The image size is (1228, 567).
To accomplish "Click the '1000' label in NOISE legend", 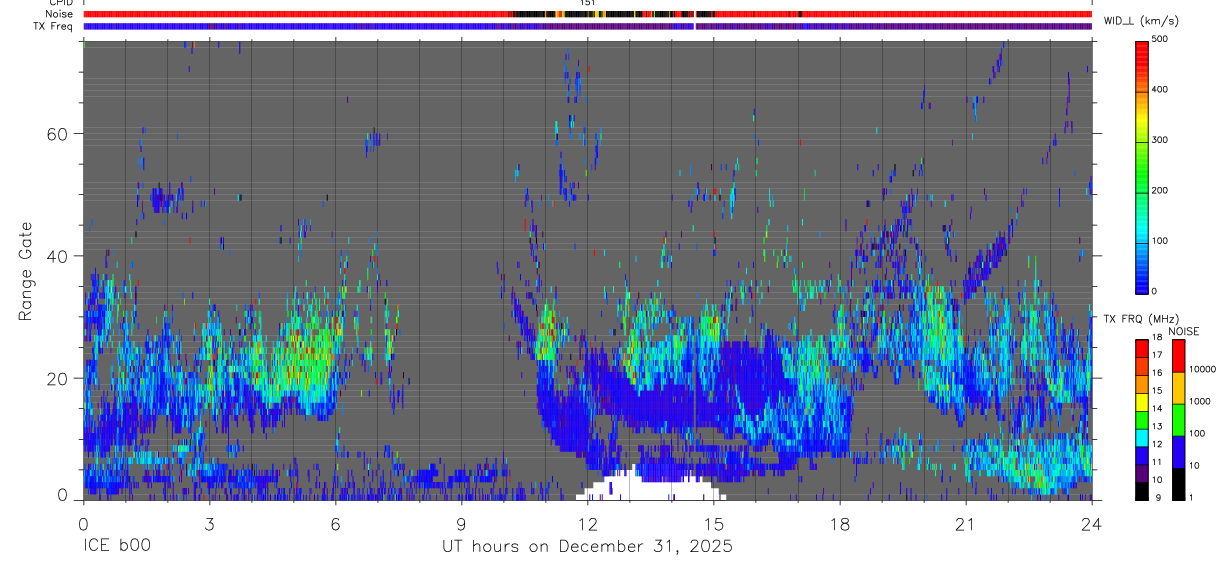I will [x=1201, y=401].
